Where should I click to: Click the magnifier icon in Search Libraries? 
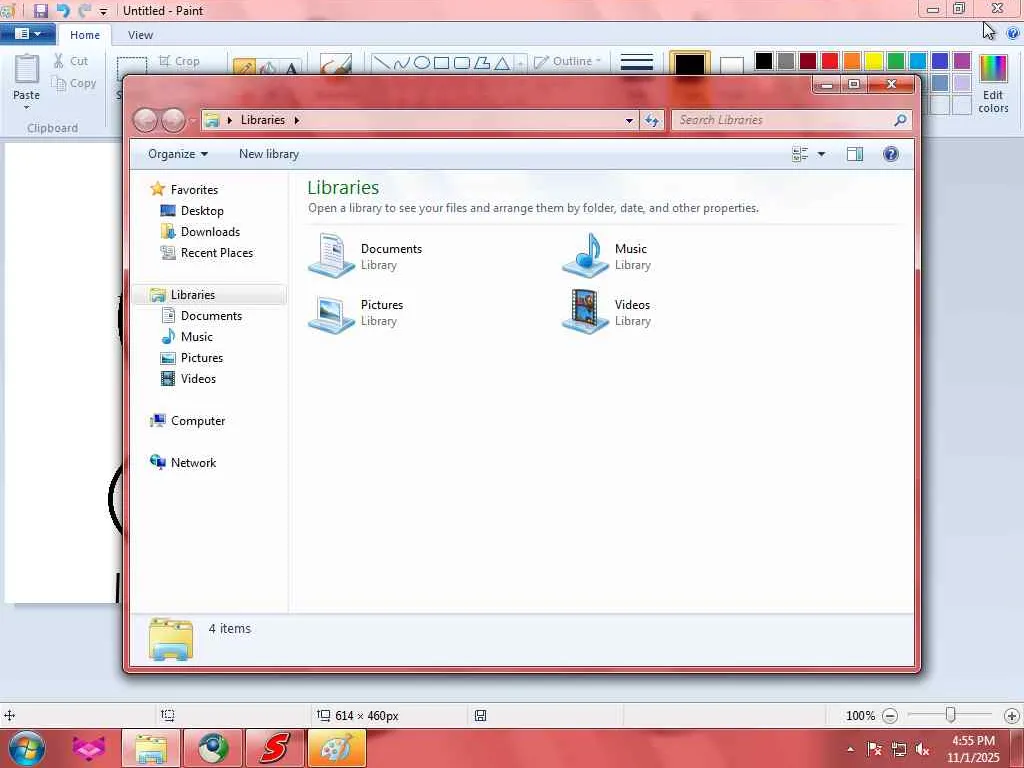point(900,120)
